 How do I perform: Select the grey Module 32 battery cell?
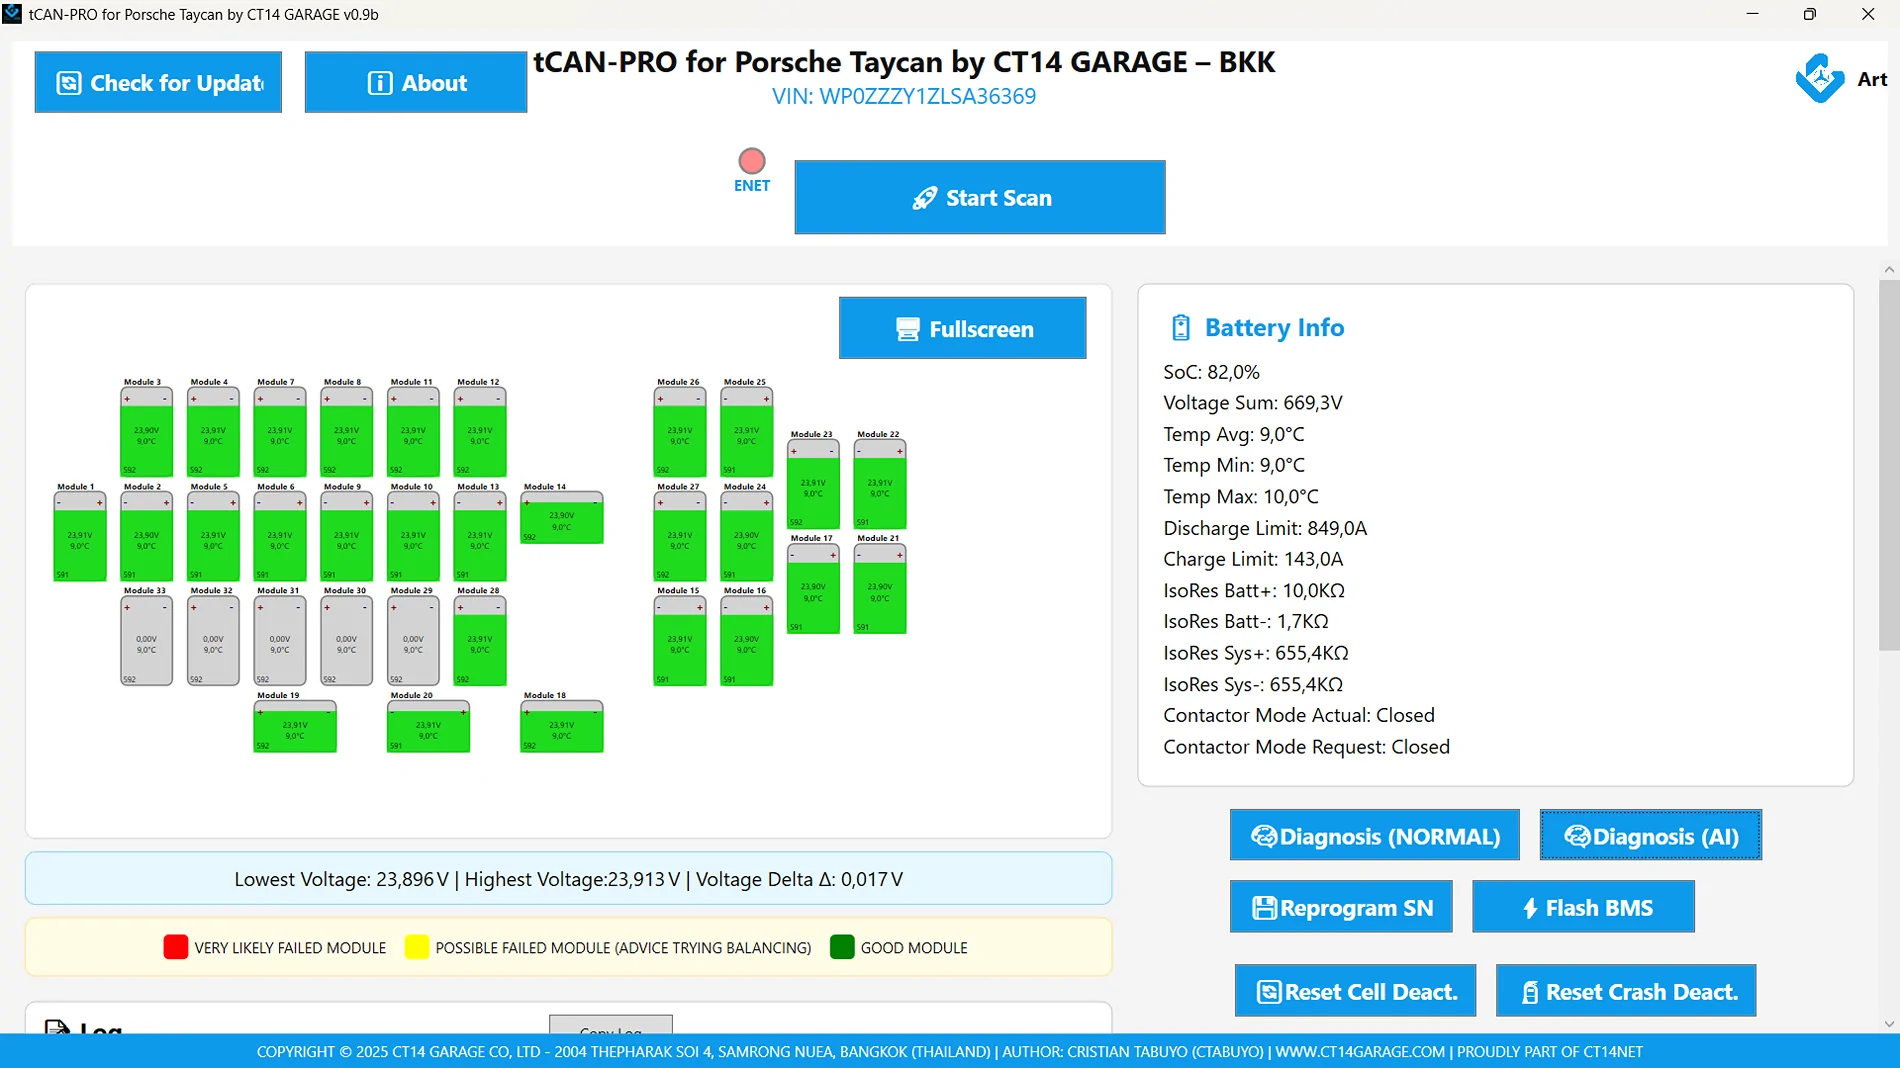(x=213, y=641)
